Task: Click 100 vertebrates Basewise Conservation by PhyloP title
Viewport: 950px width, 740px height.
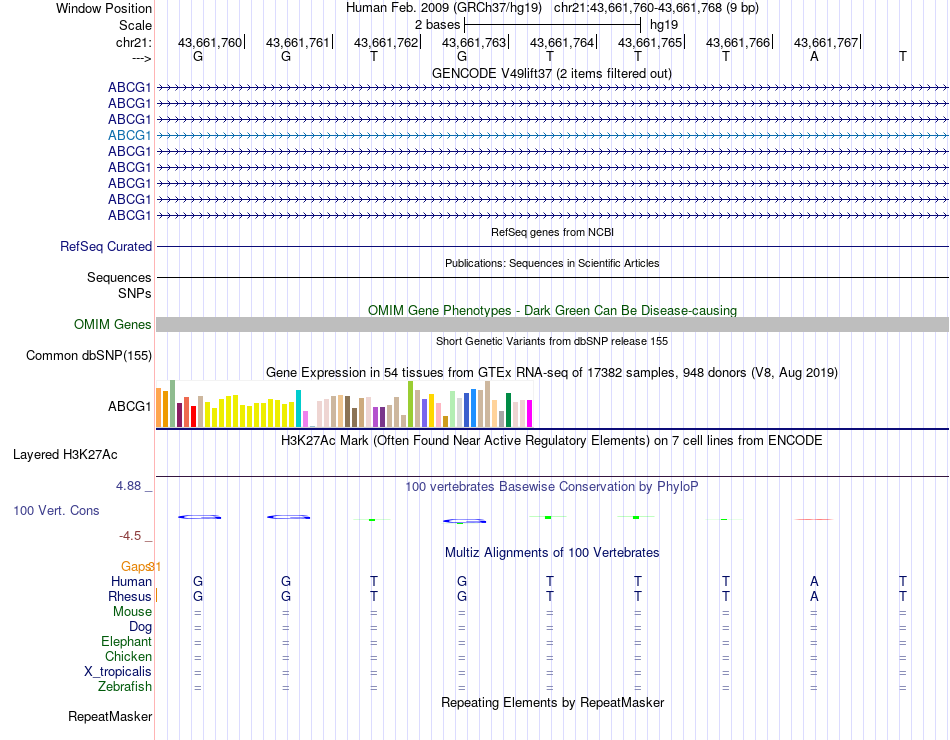Action: coord(552,487)
